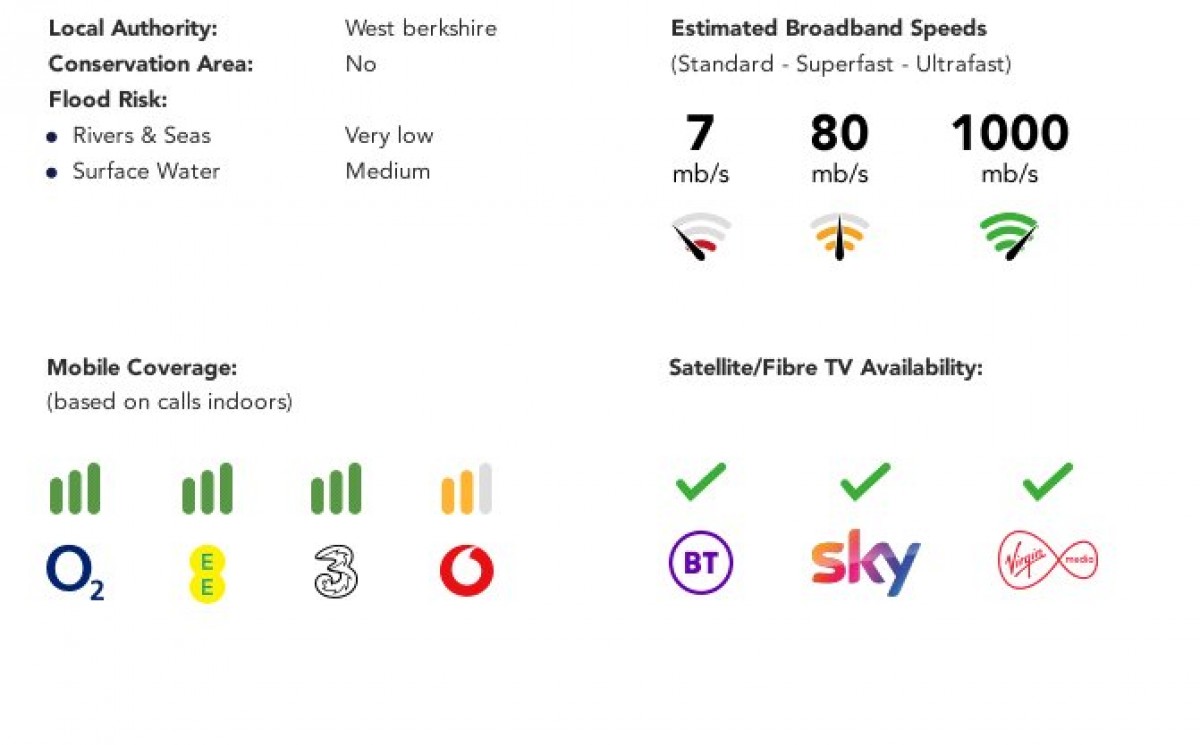Click the EE network logo

[x=207, y=574]
